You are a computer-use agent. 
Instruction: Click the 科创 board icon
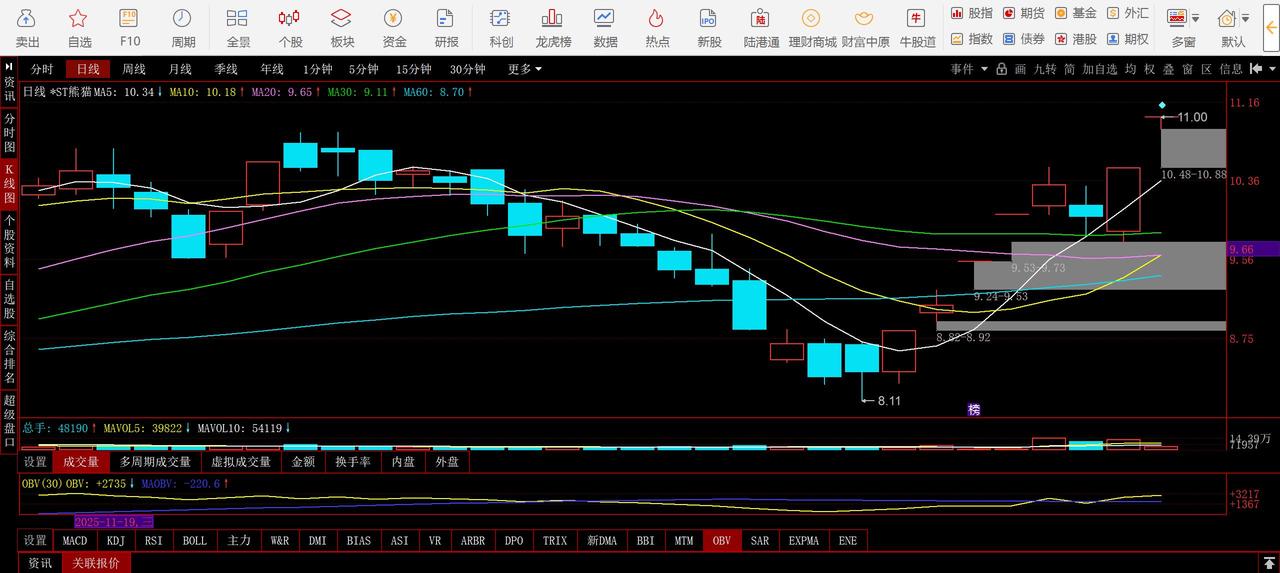(x=501, y=27)
